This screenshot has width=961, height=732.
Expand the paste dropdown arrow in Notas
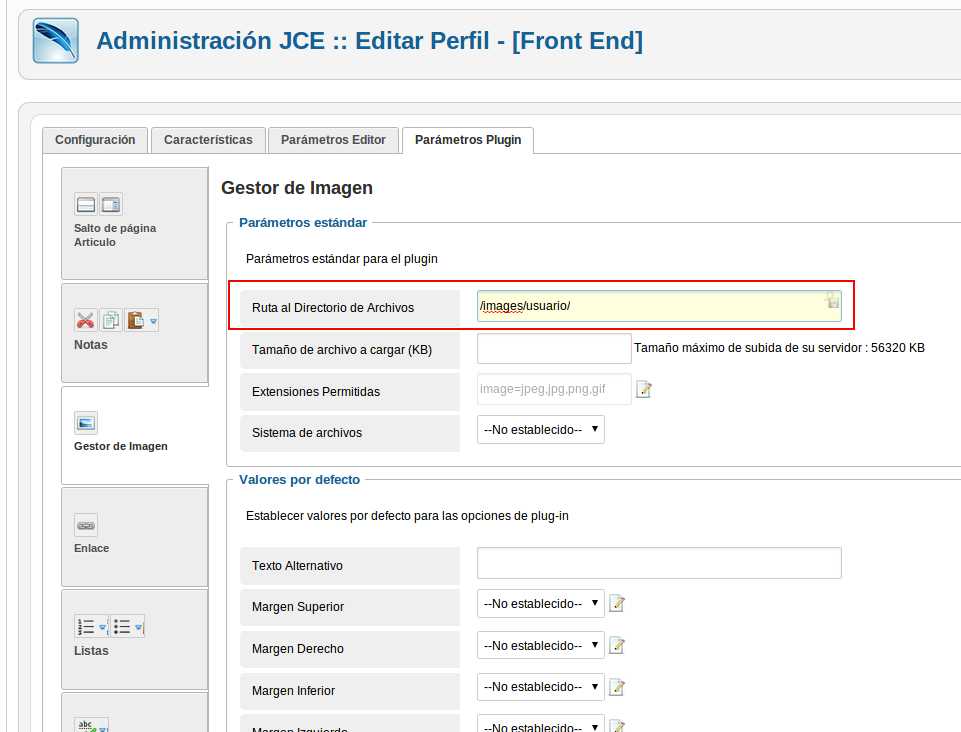coord(153,321)
